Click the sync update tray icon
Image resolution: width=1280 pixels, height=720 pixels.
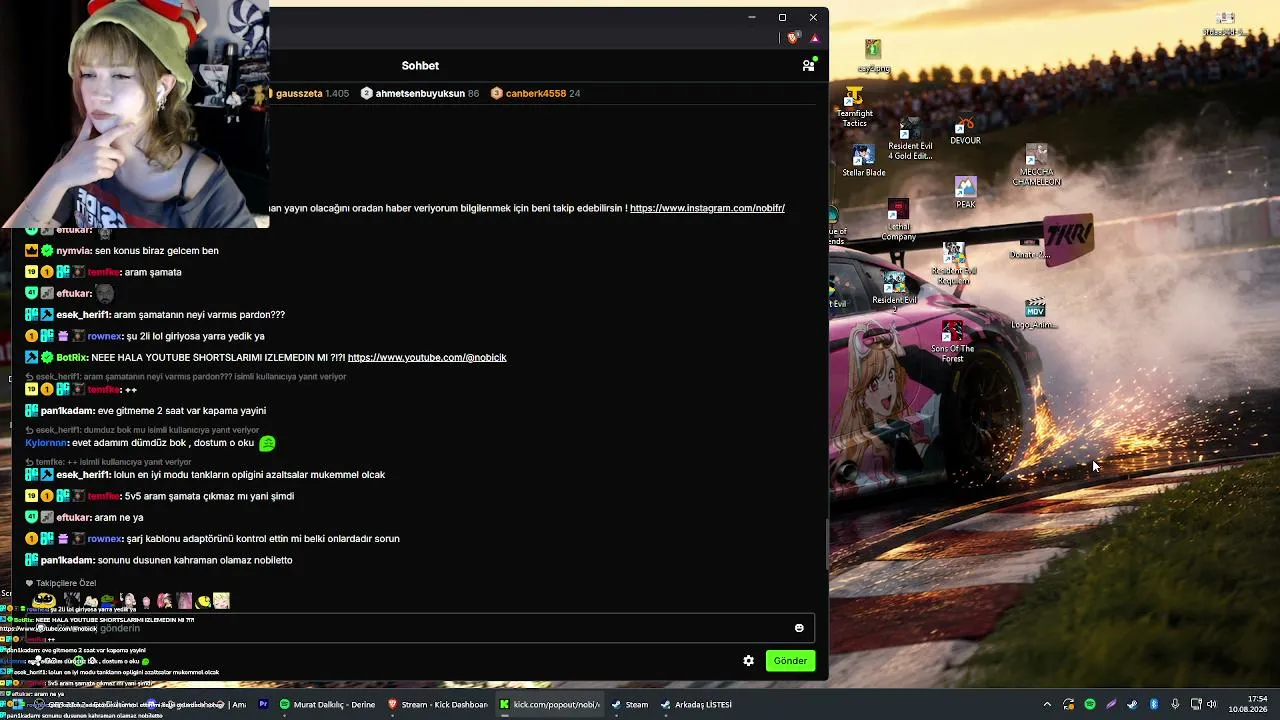[1068, 704]
